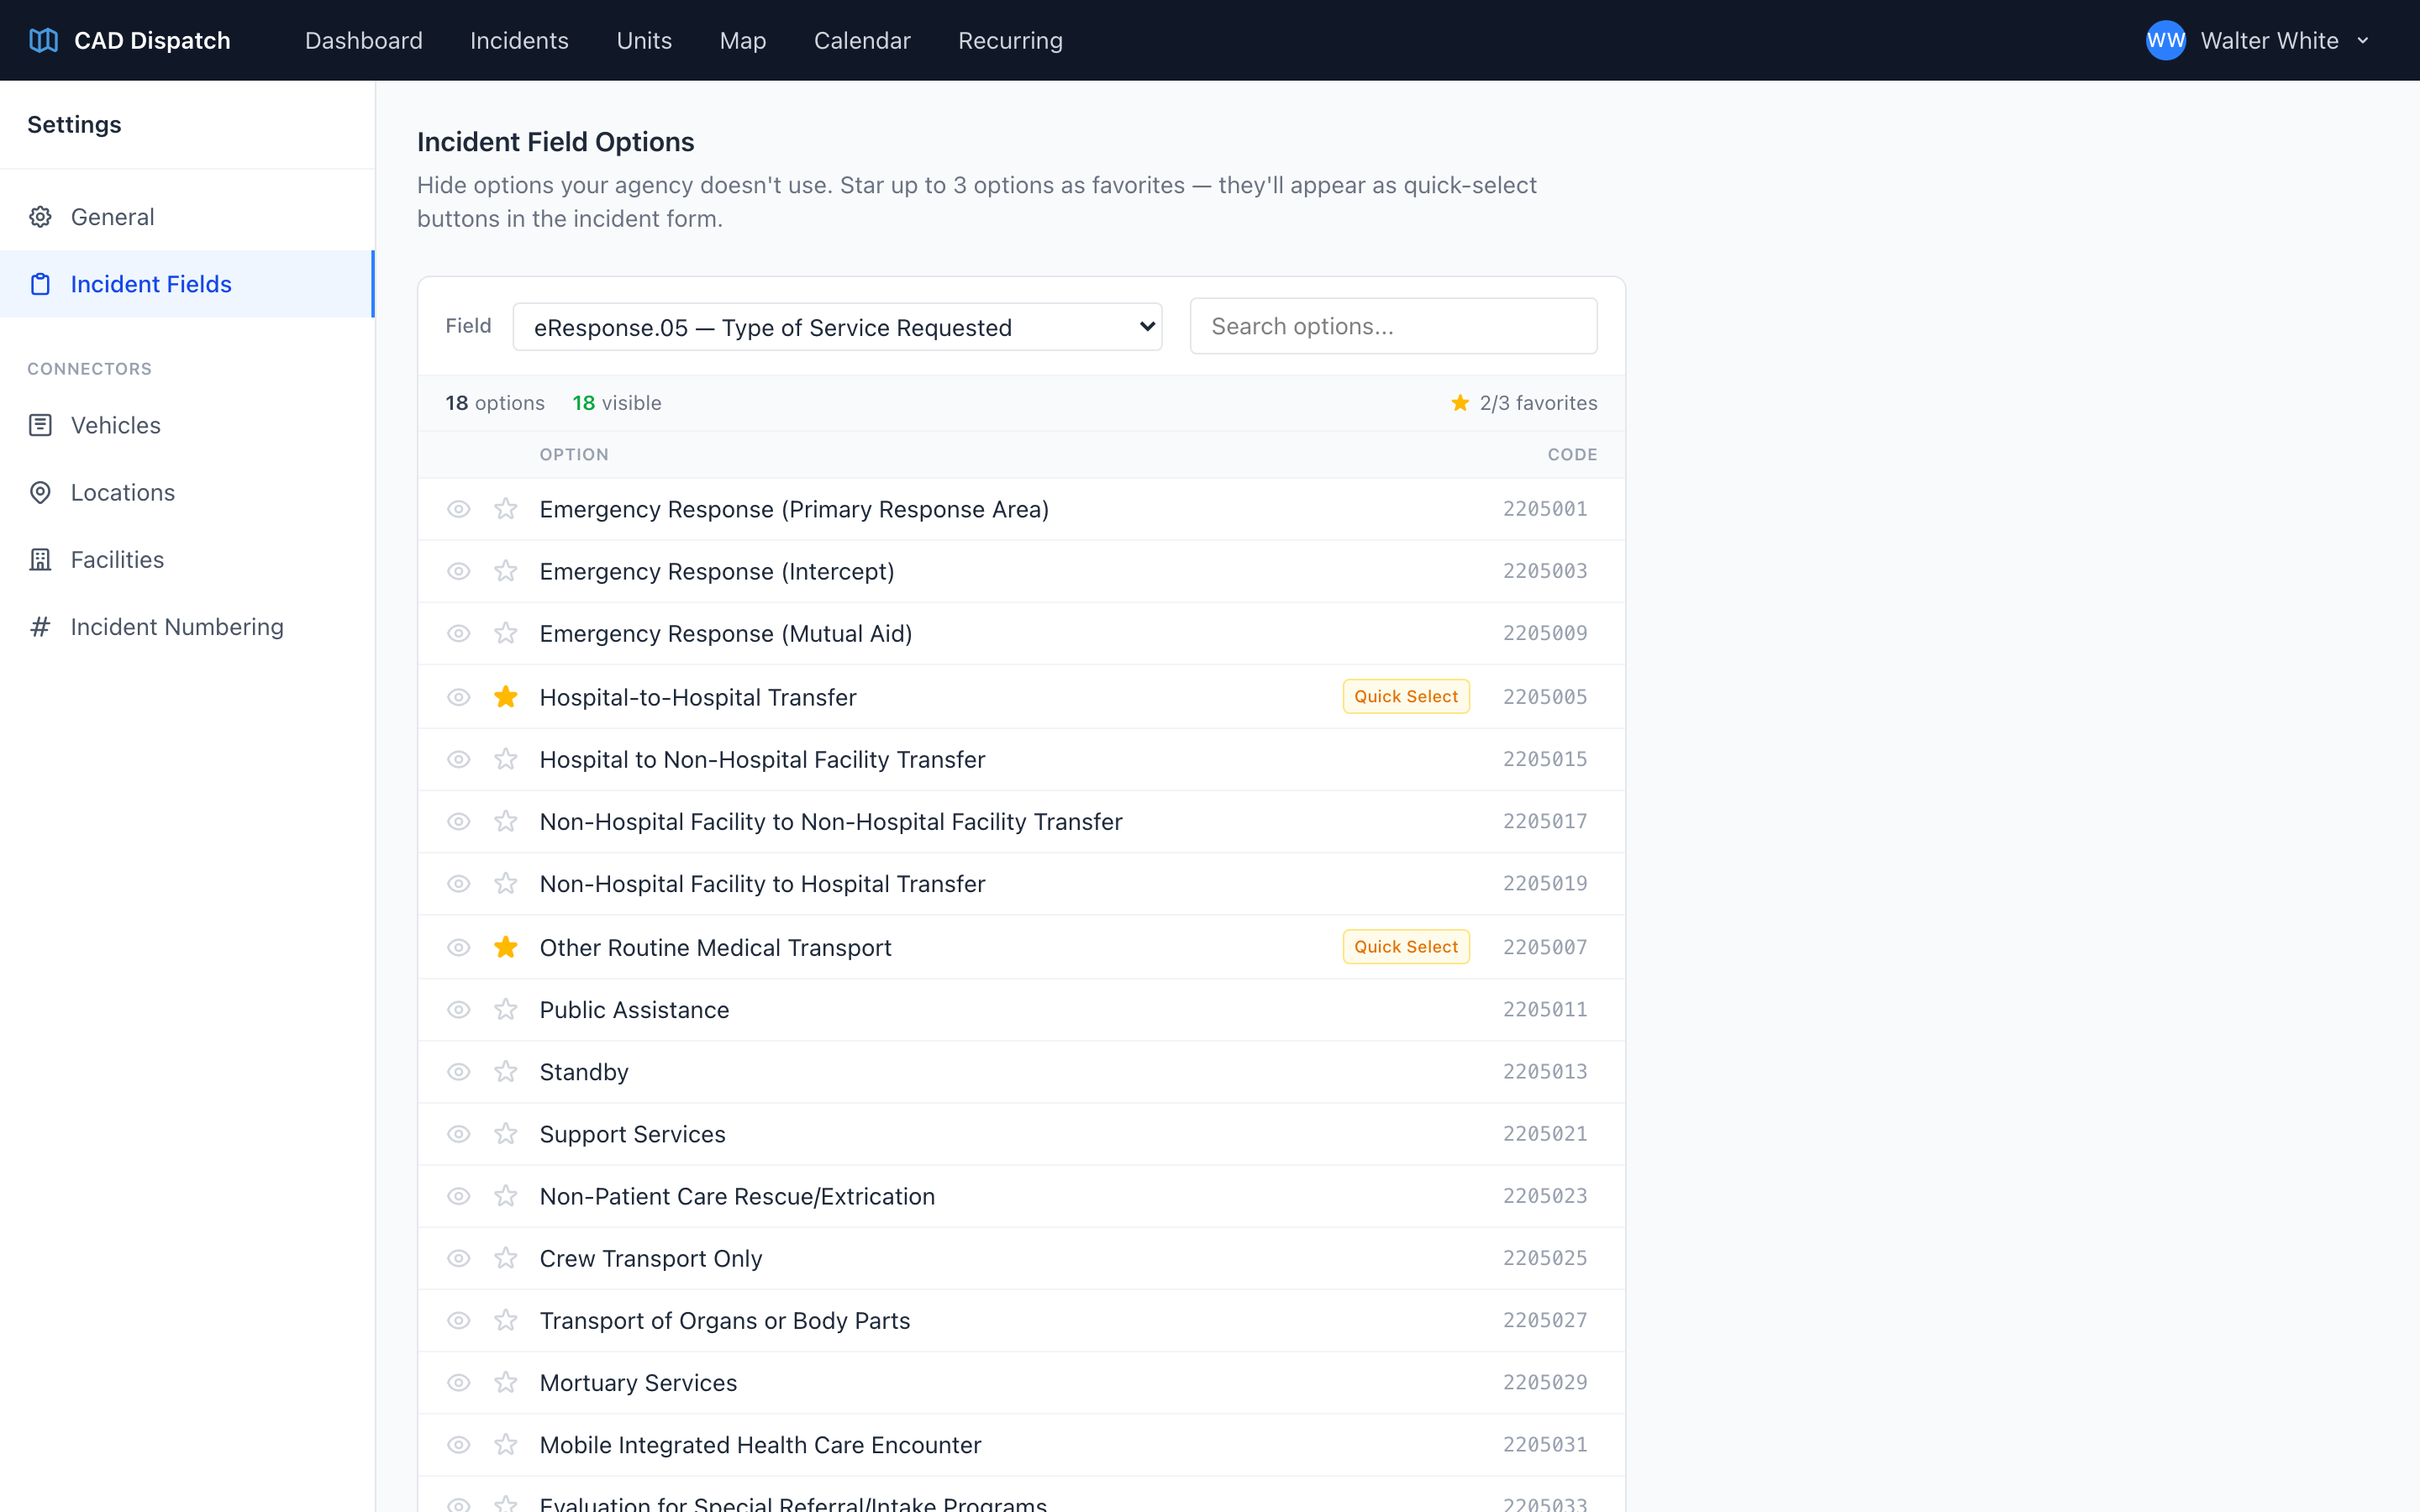Viewport: 2420px width, 1512px height.
Task: Toggle visibility of Public Assistance option
Action: (x=459, y=1009)
